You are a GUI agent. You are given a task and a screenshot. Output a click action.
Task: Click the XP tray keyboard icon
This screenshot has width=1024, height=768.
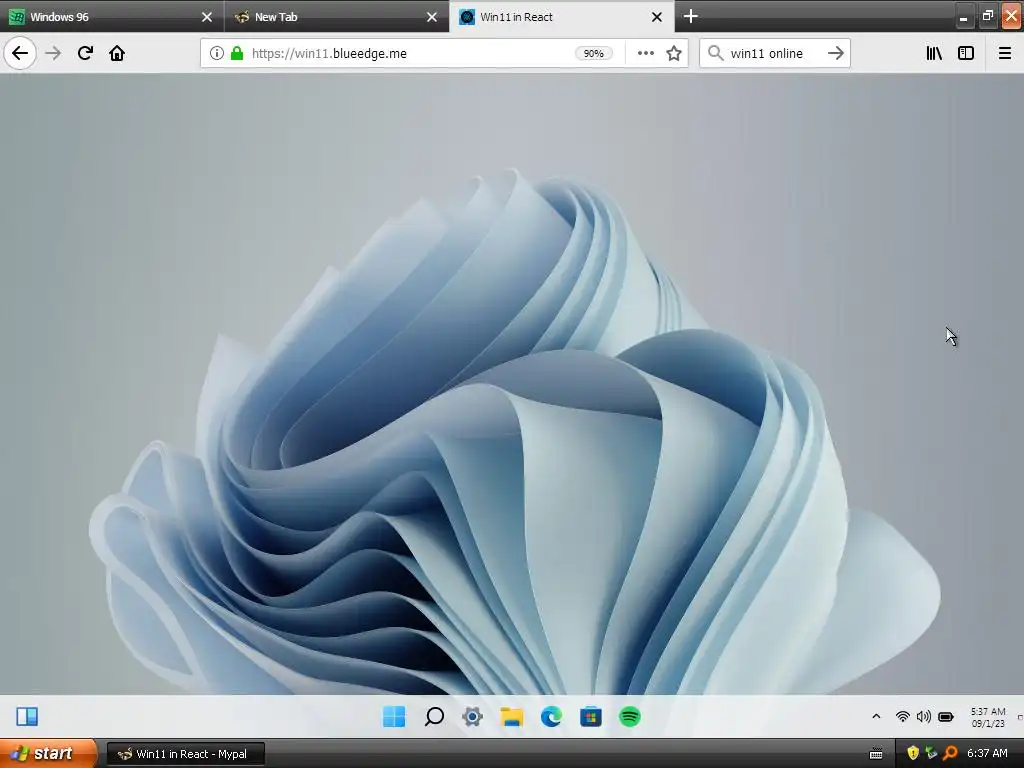[876, 754]
